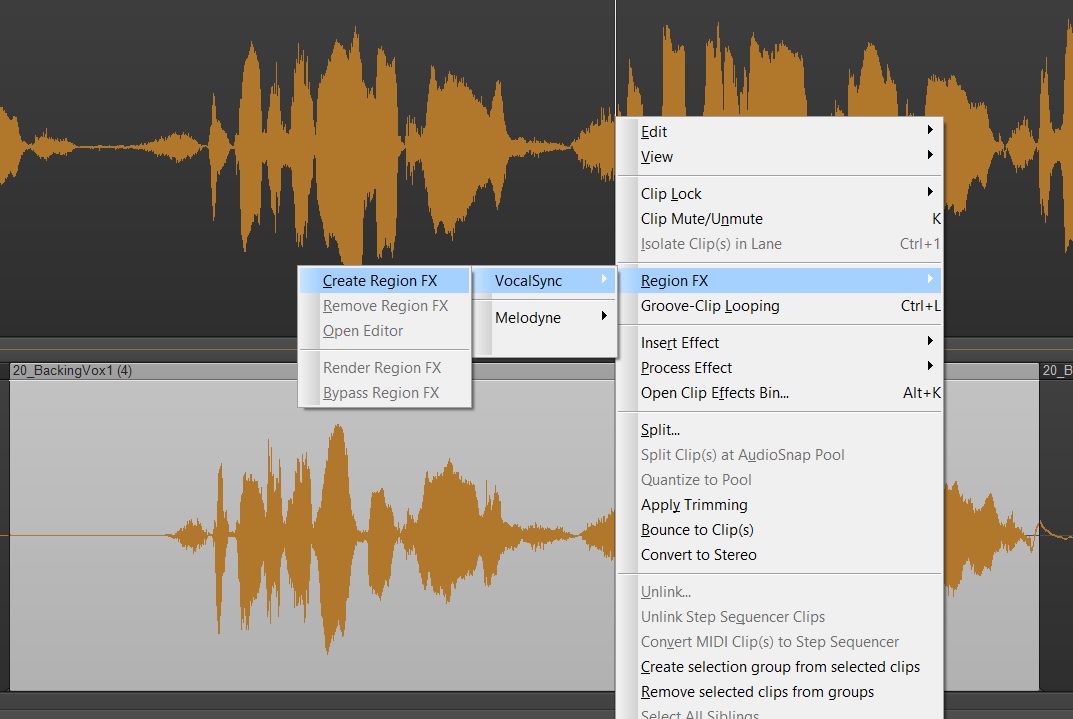Click the 20_BackingVox1 (4) clip name
1073x719 pixels.
point(73,371)
